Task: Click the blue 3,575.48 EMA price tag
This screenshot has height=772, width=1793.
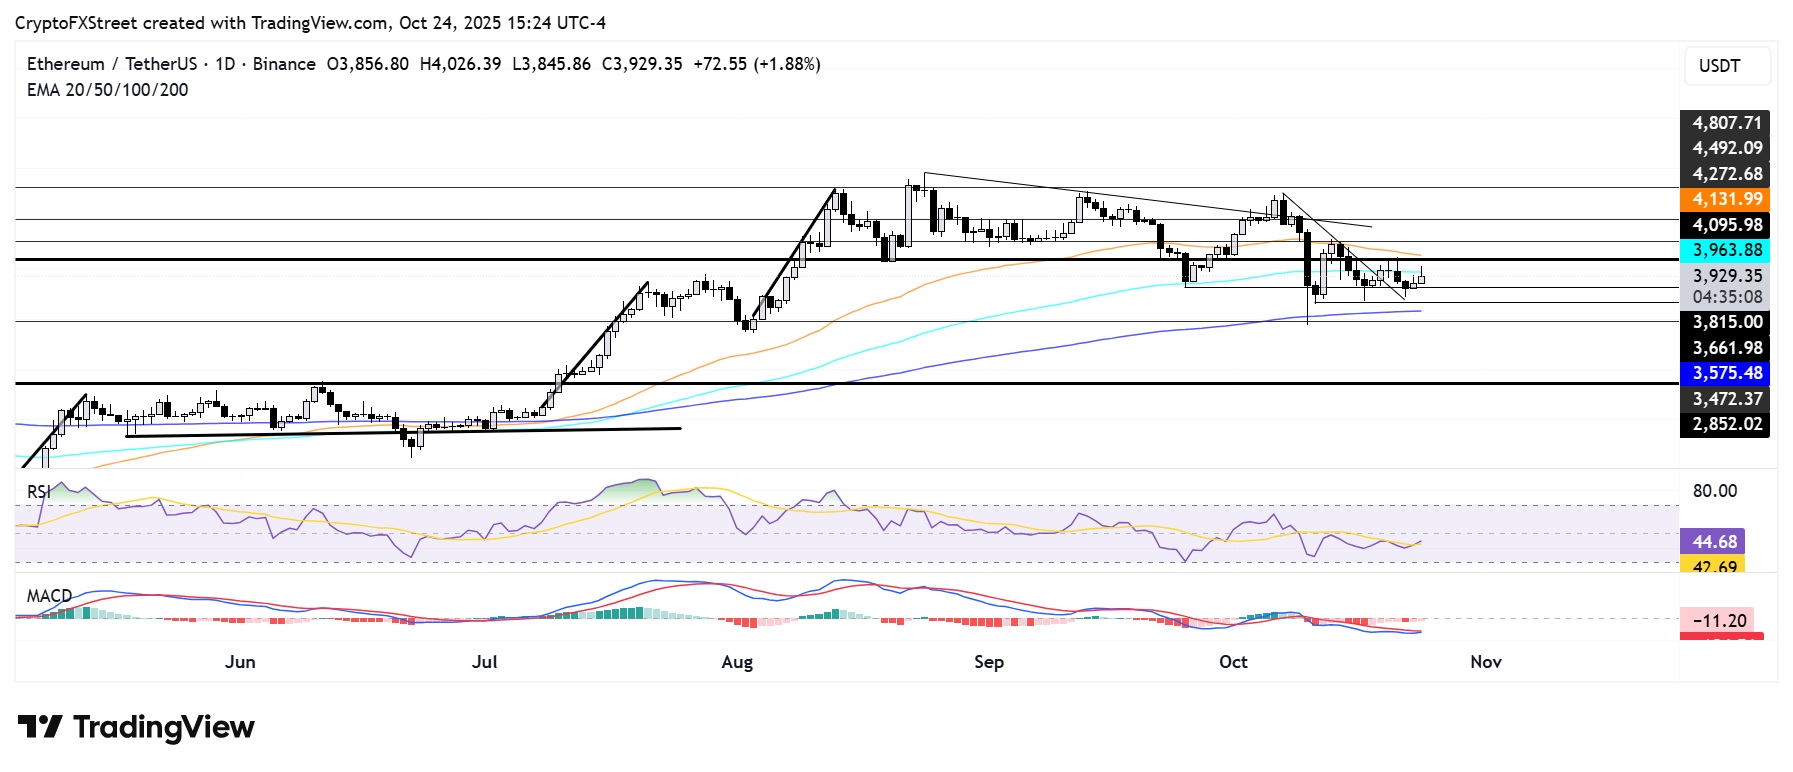Action: pyautogui.click(x=1725, y=373)
